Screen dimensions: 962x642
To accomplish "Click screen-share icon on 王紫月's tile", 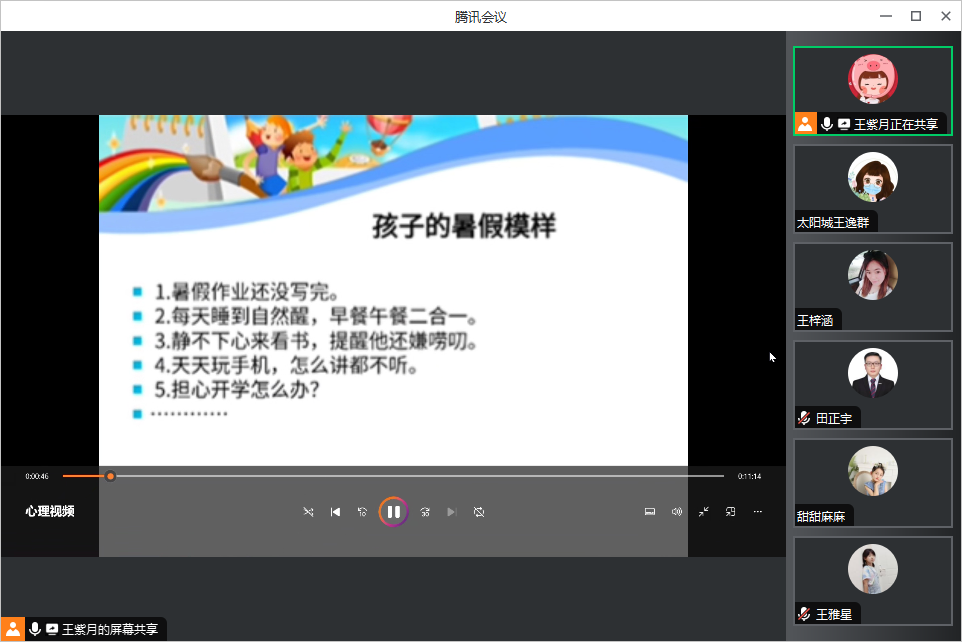I will (x=844, y=124).
